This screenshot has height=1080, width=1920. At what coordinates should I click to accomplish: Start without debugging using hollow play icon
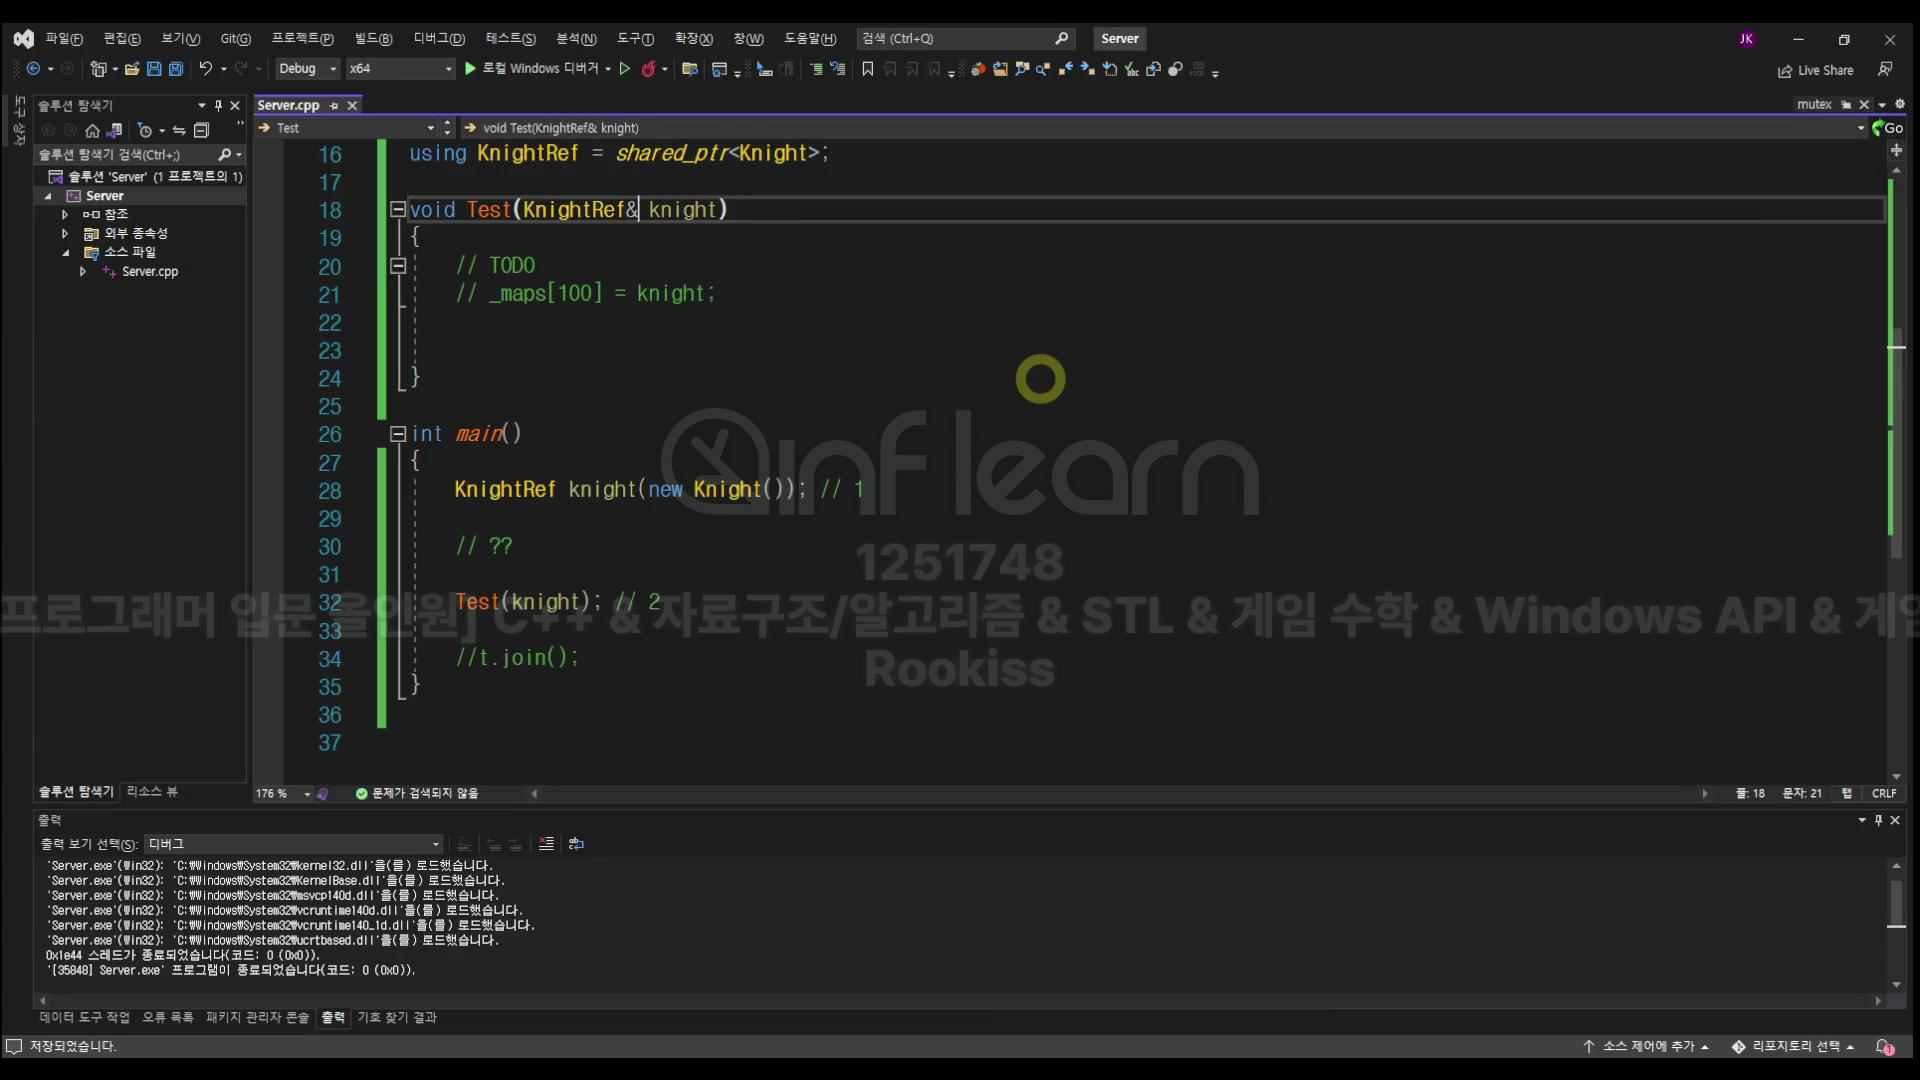[x=625, y=69]
